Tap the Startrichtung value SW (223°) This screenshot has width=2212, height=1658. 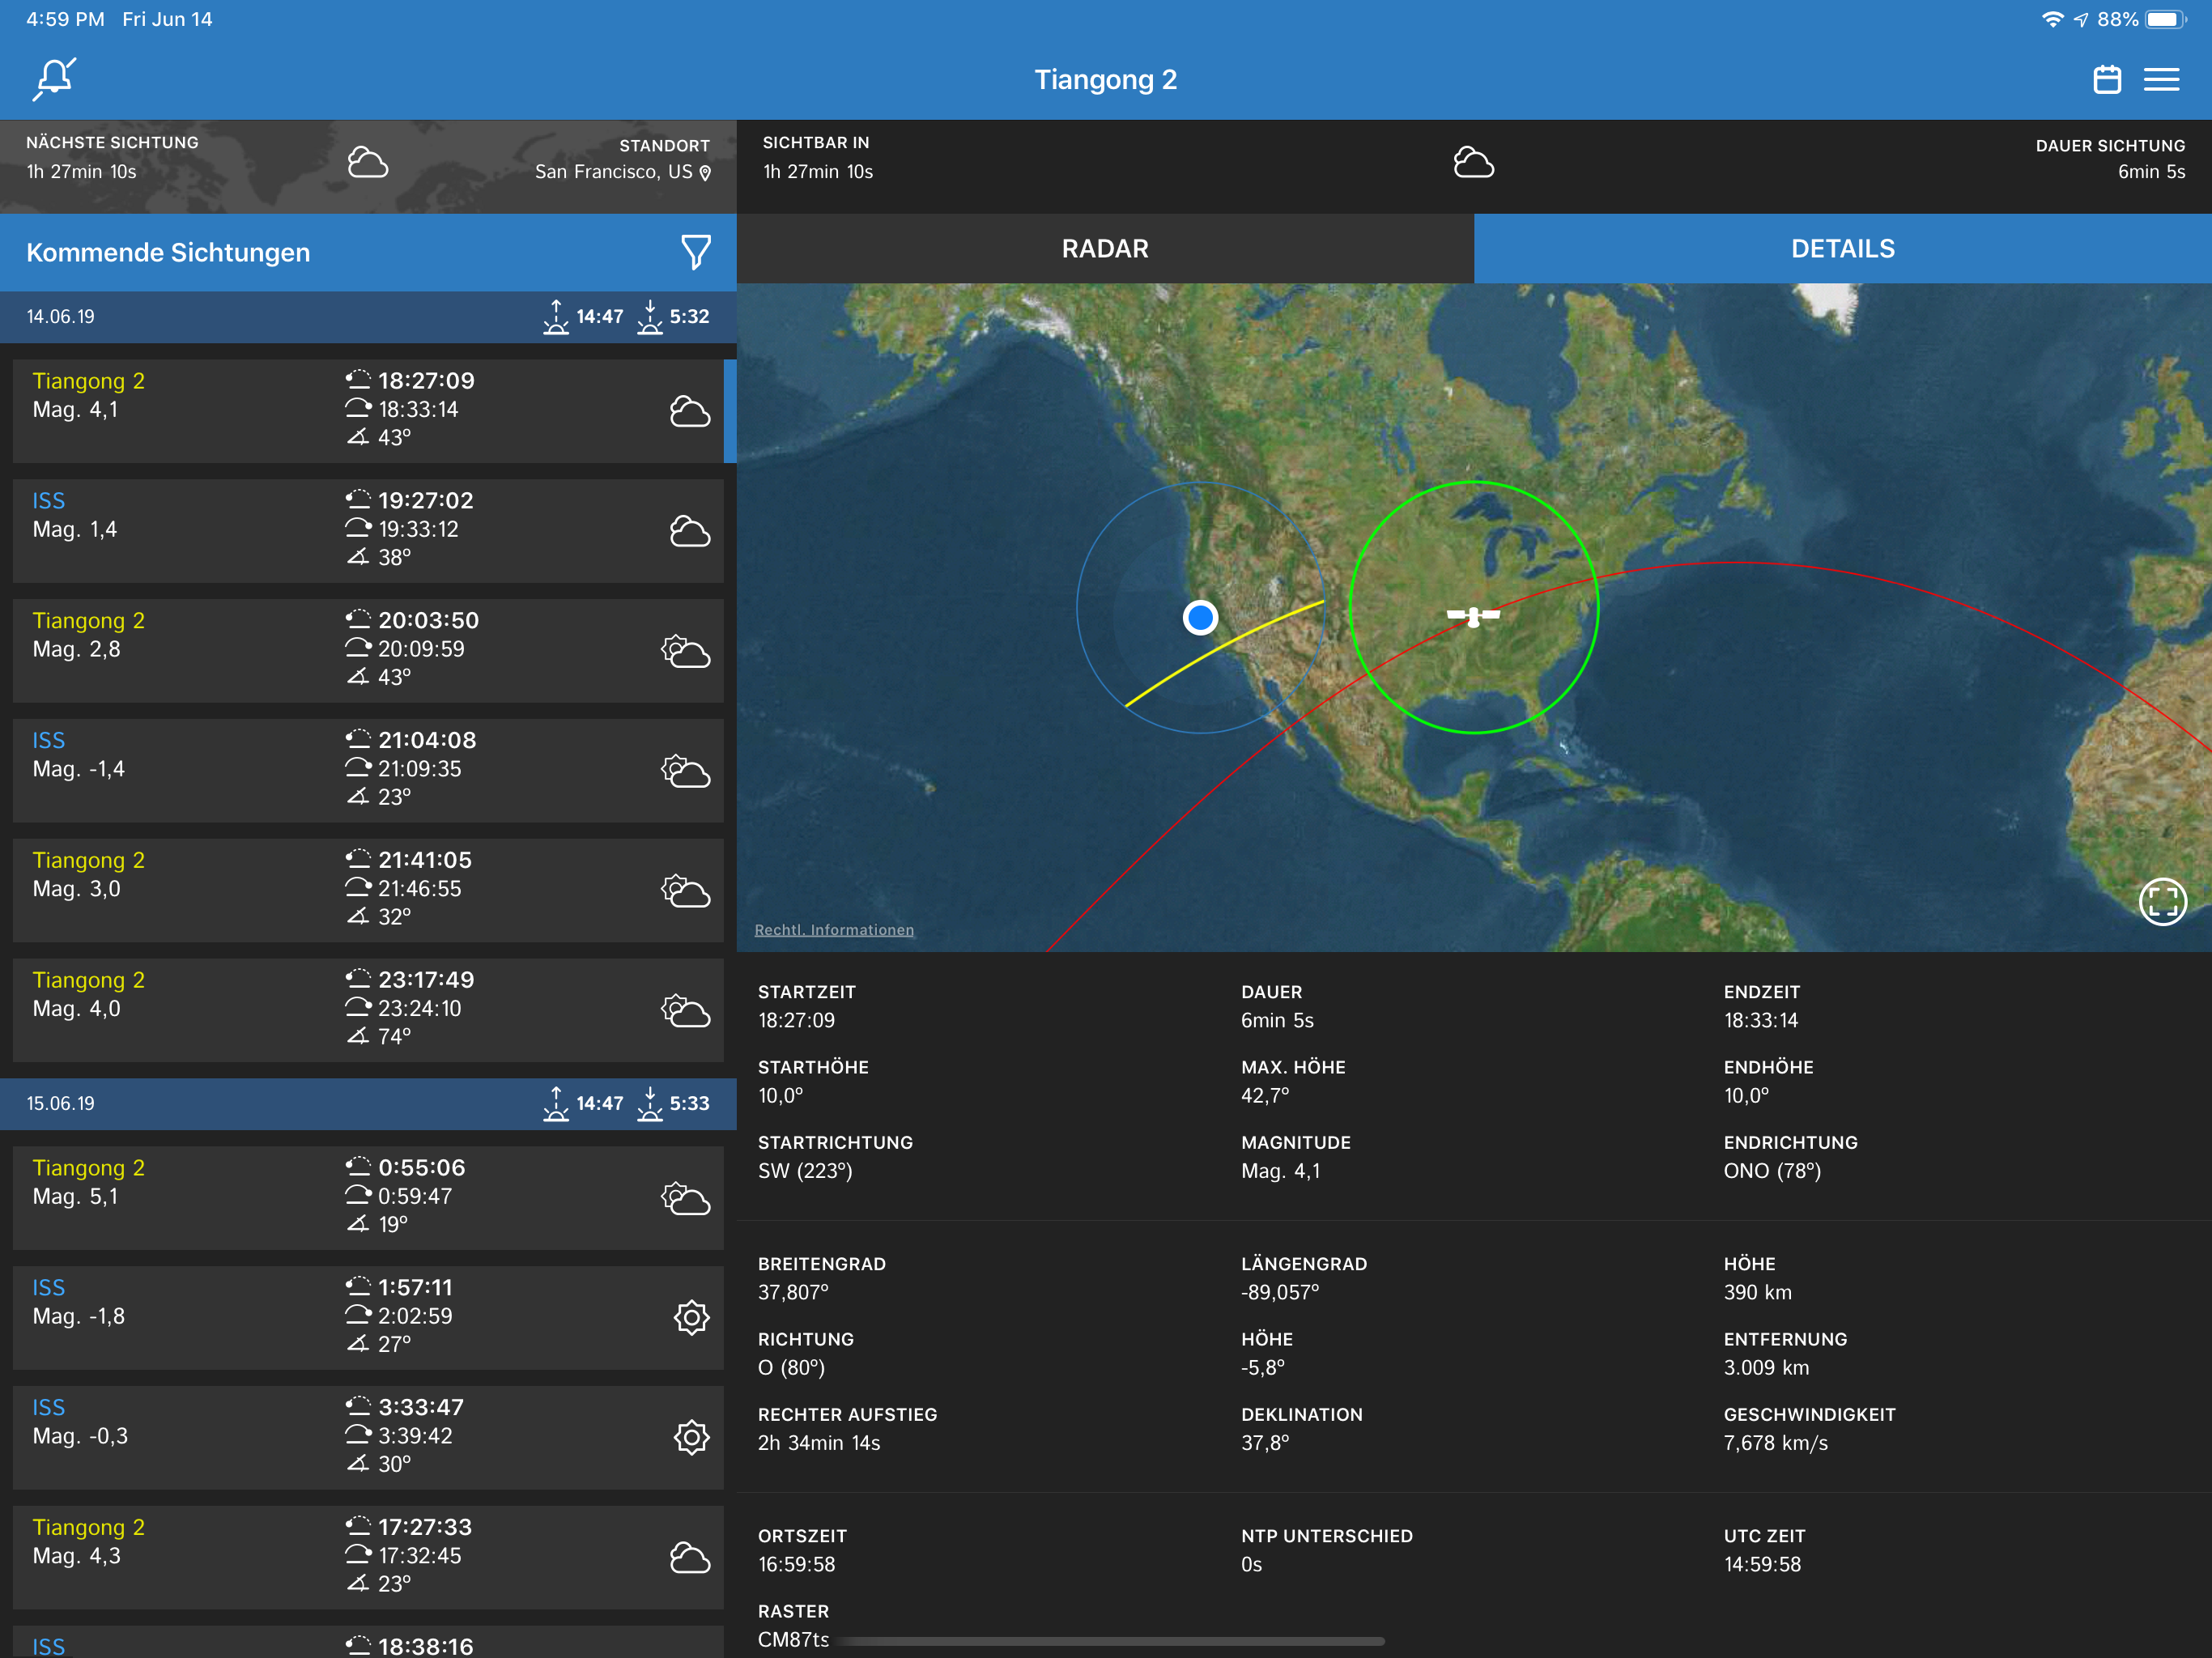tap(805, 1171)
